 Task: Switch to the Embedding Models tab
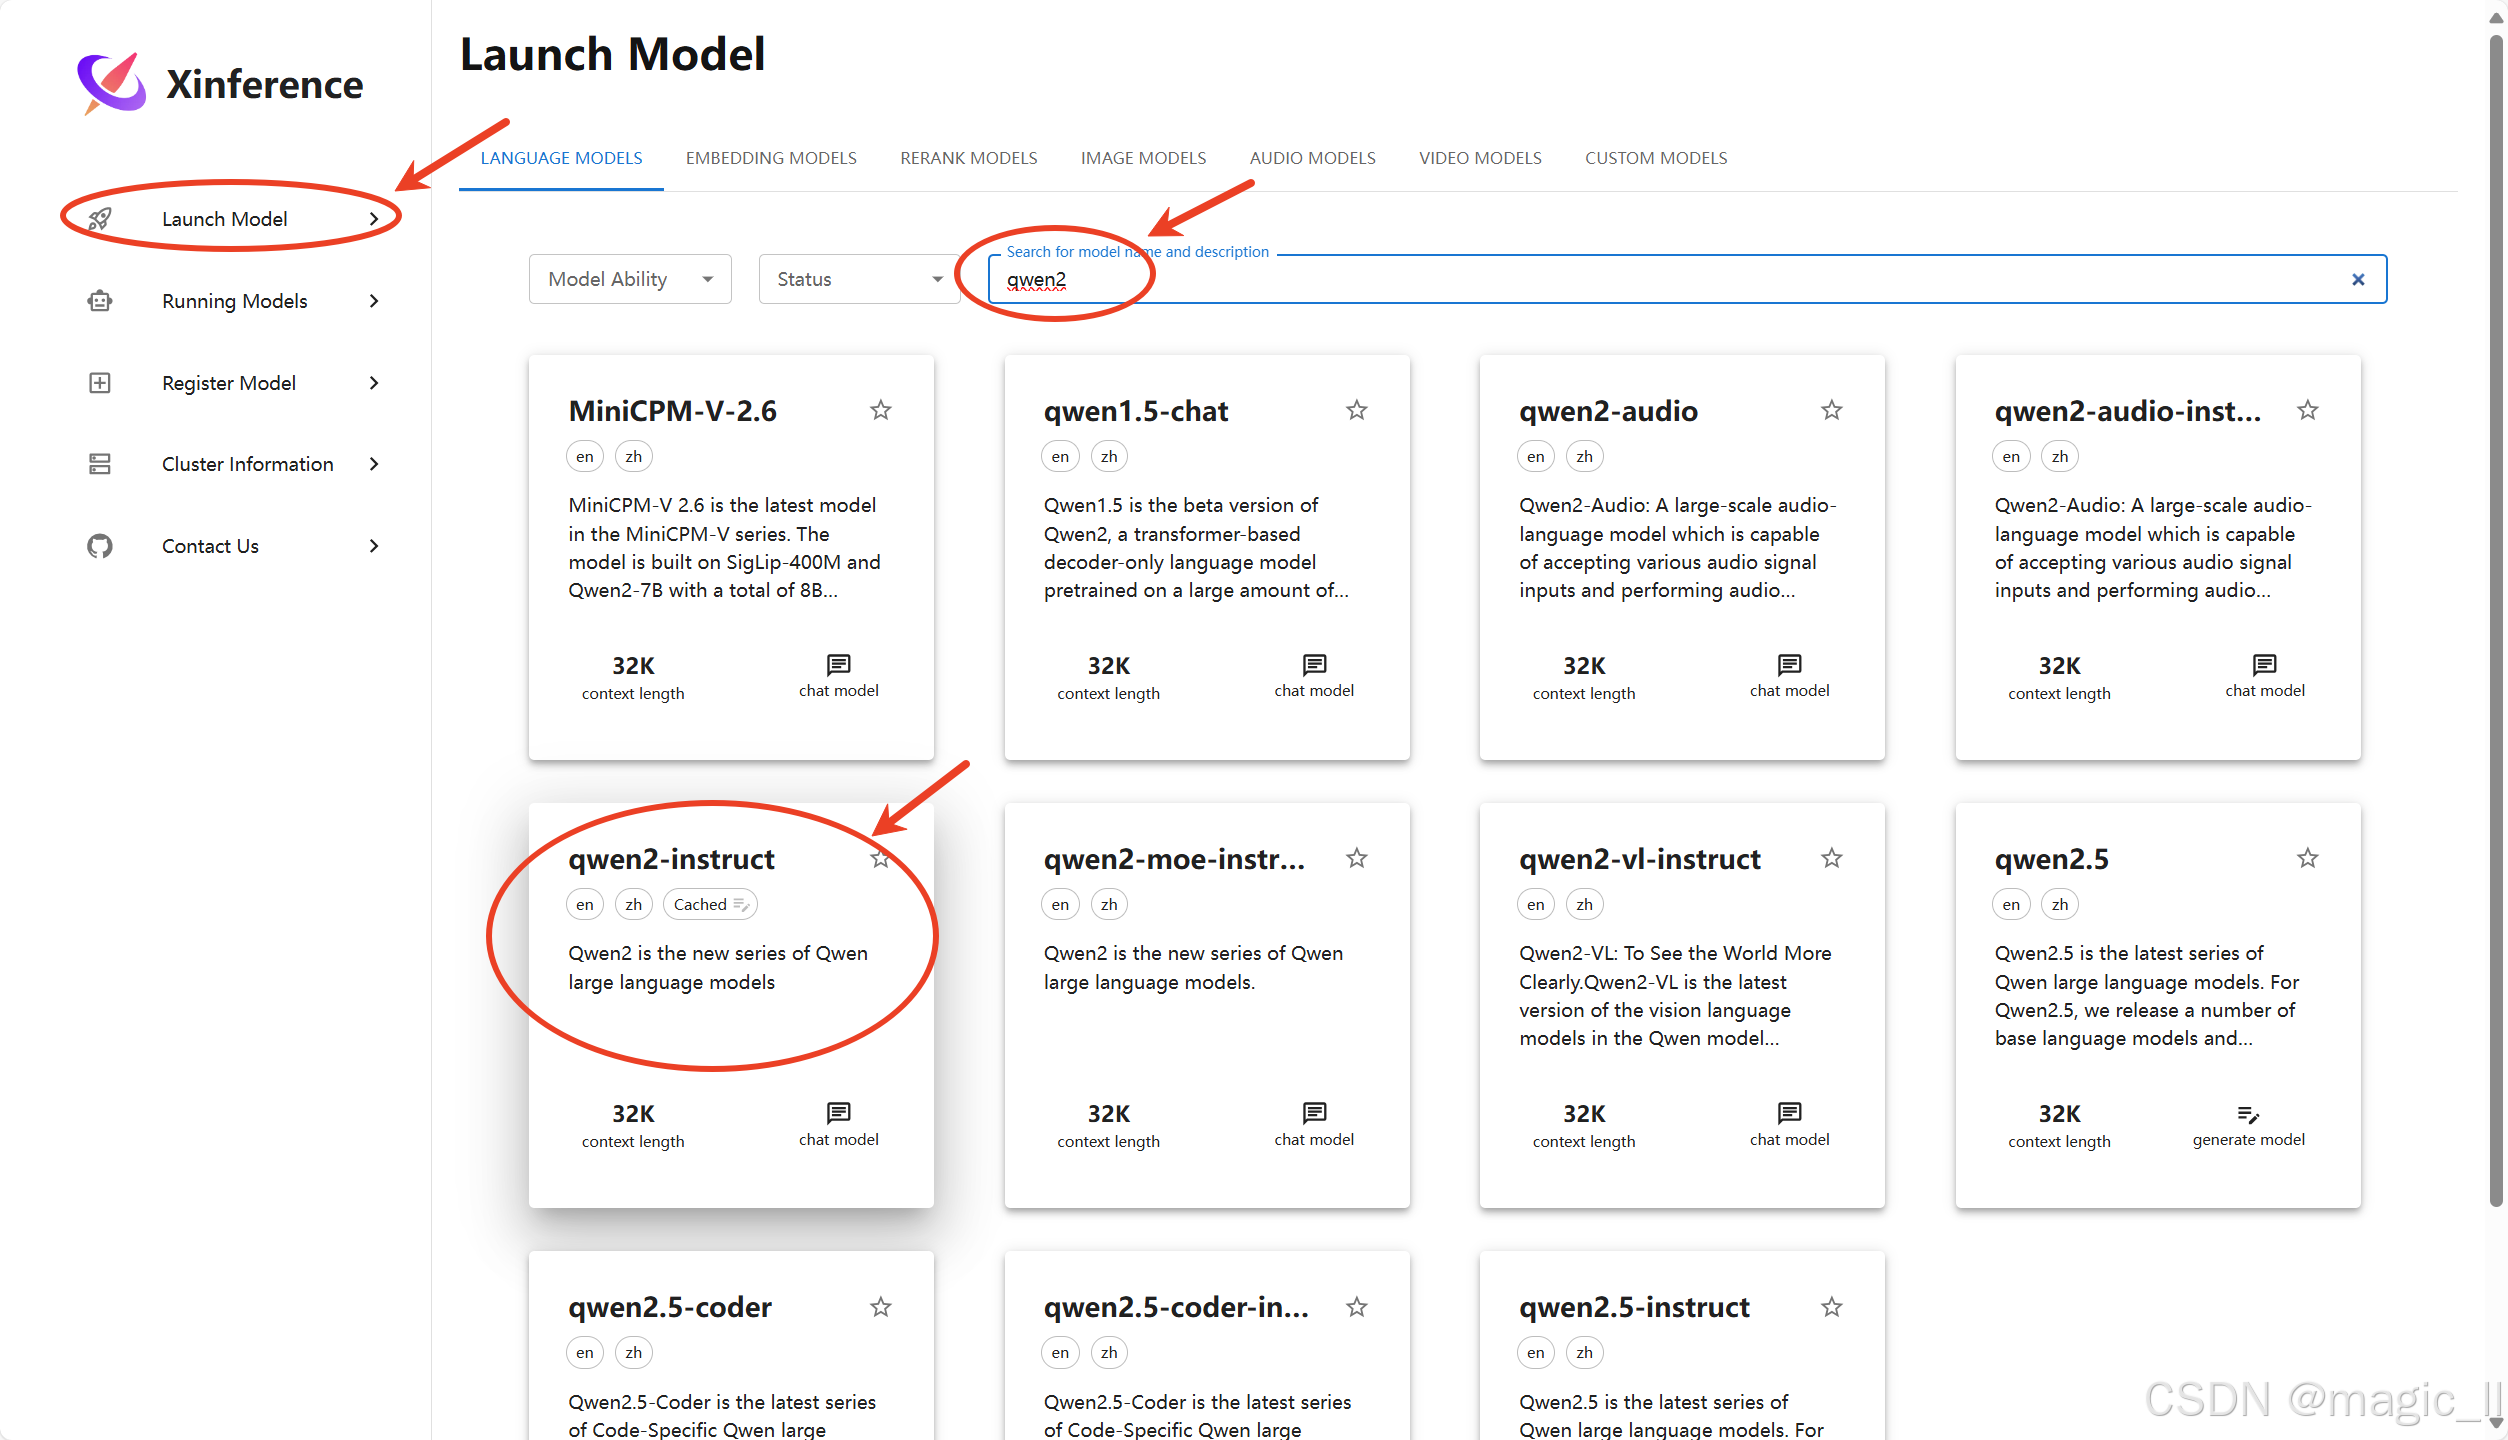(771, 158)
